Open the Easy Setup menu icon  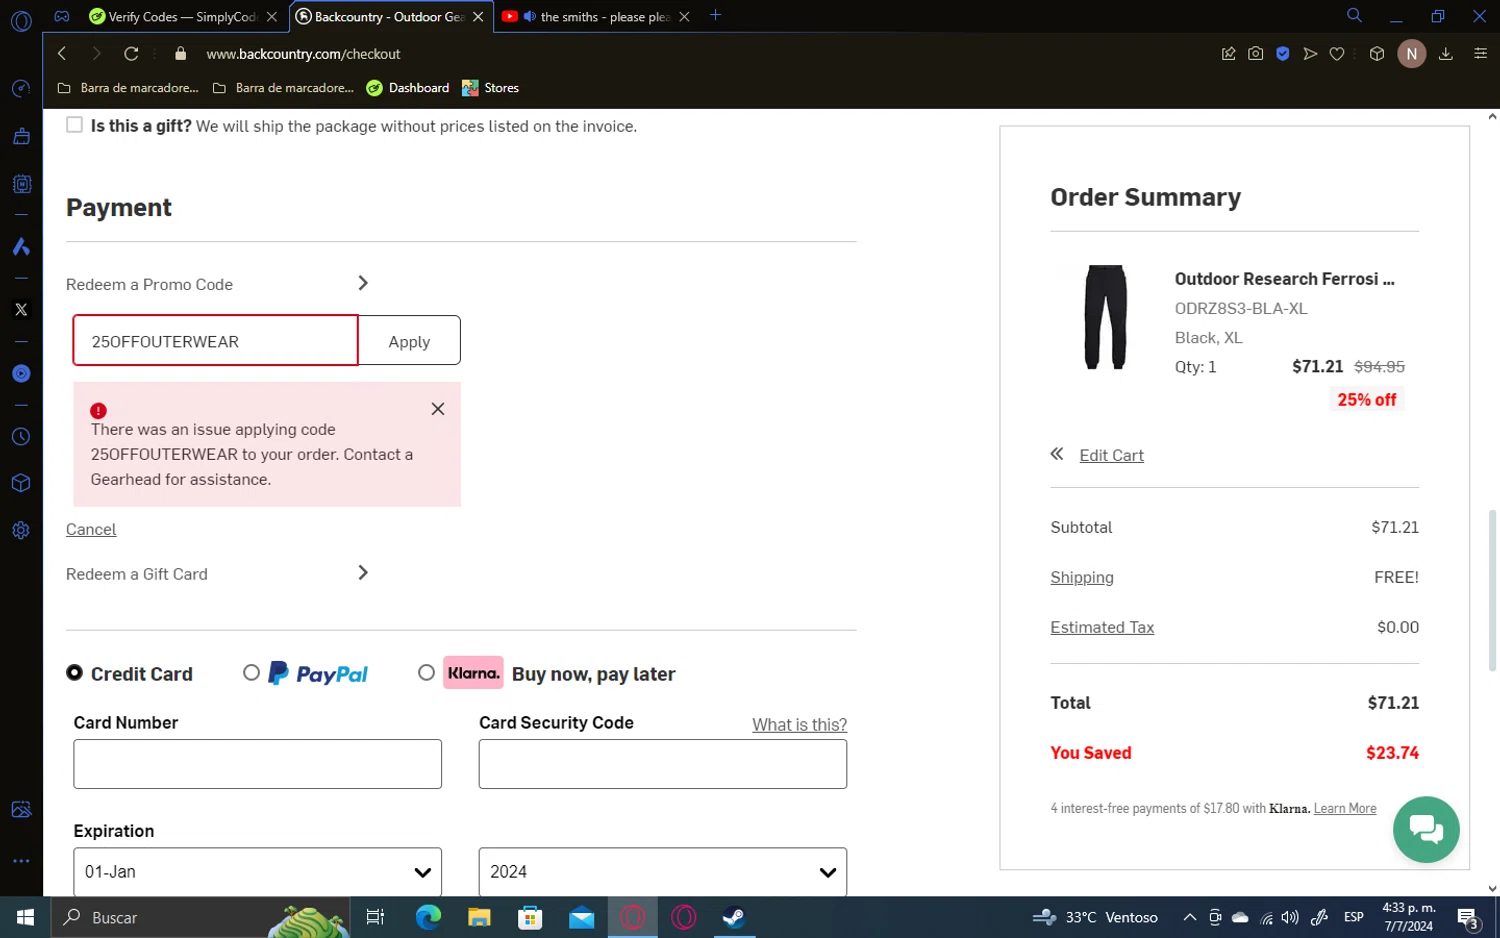pyautogui.click(x=1481, y=54)
